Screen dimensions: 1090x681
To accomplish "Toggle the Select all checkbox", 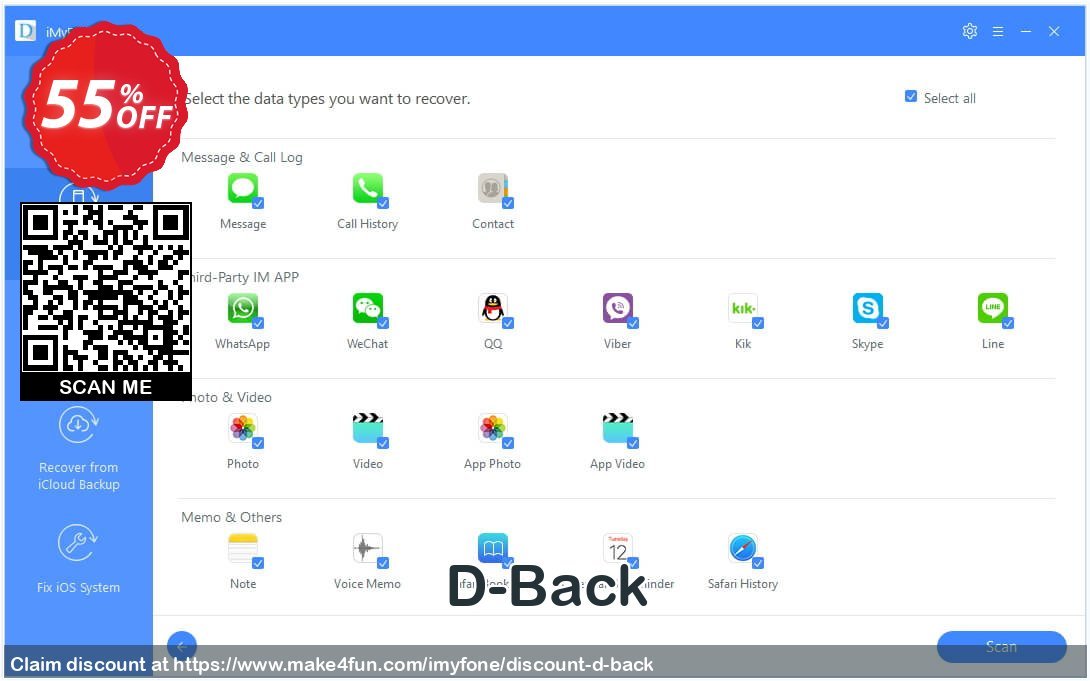I will 911,97.
